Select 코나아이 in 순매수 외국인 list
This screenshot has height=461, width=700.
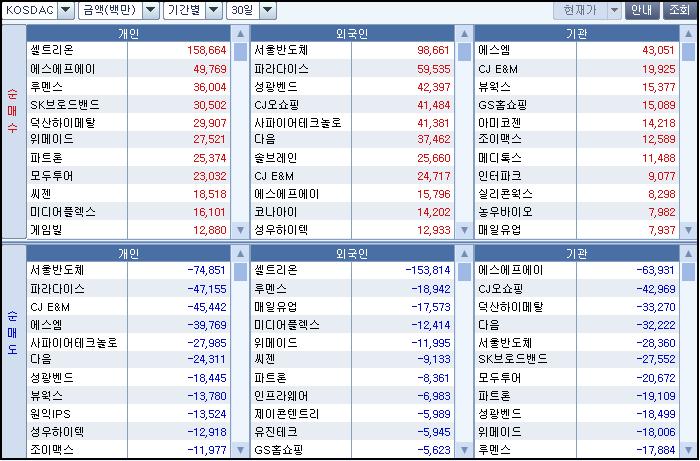[x=276, y=212]
